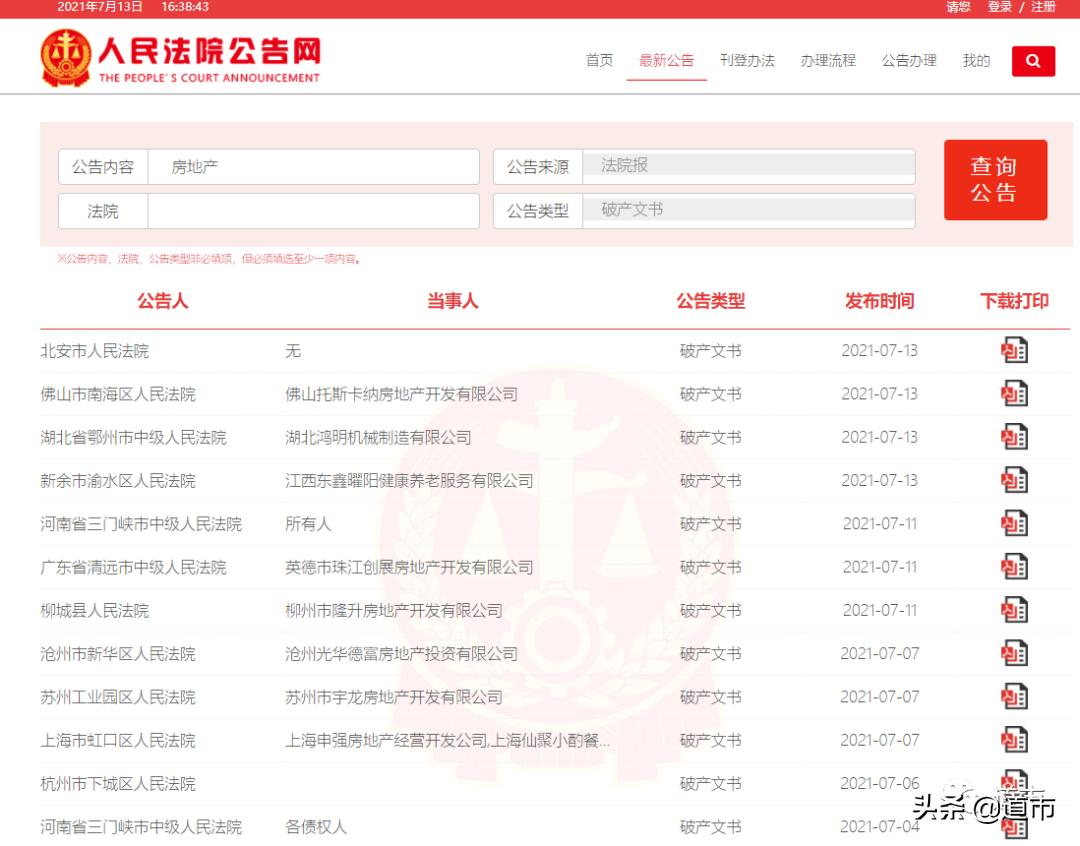Switch to the 首页 menu tab

click(599, 60)
